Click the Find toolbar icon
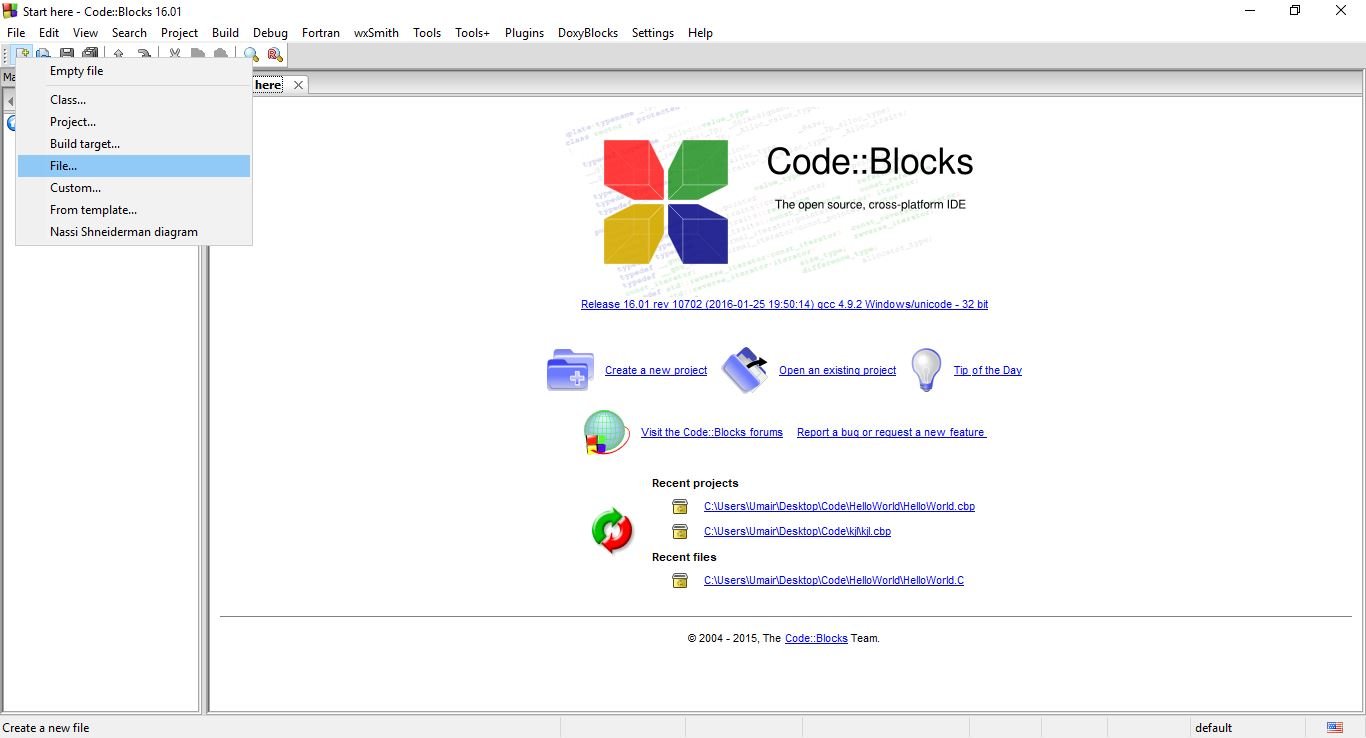The image size is (1366, 738). [251, 55]
